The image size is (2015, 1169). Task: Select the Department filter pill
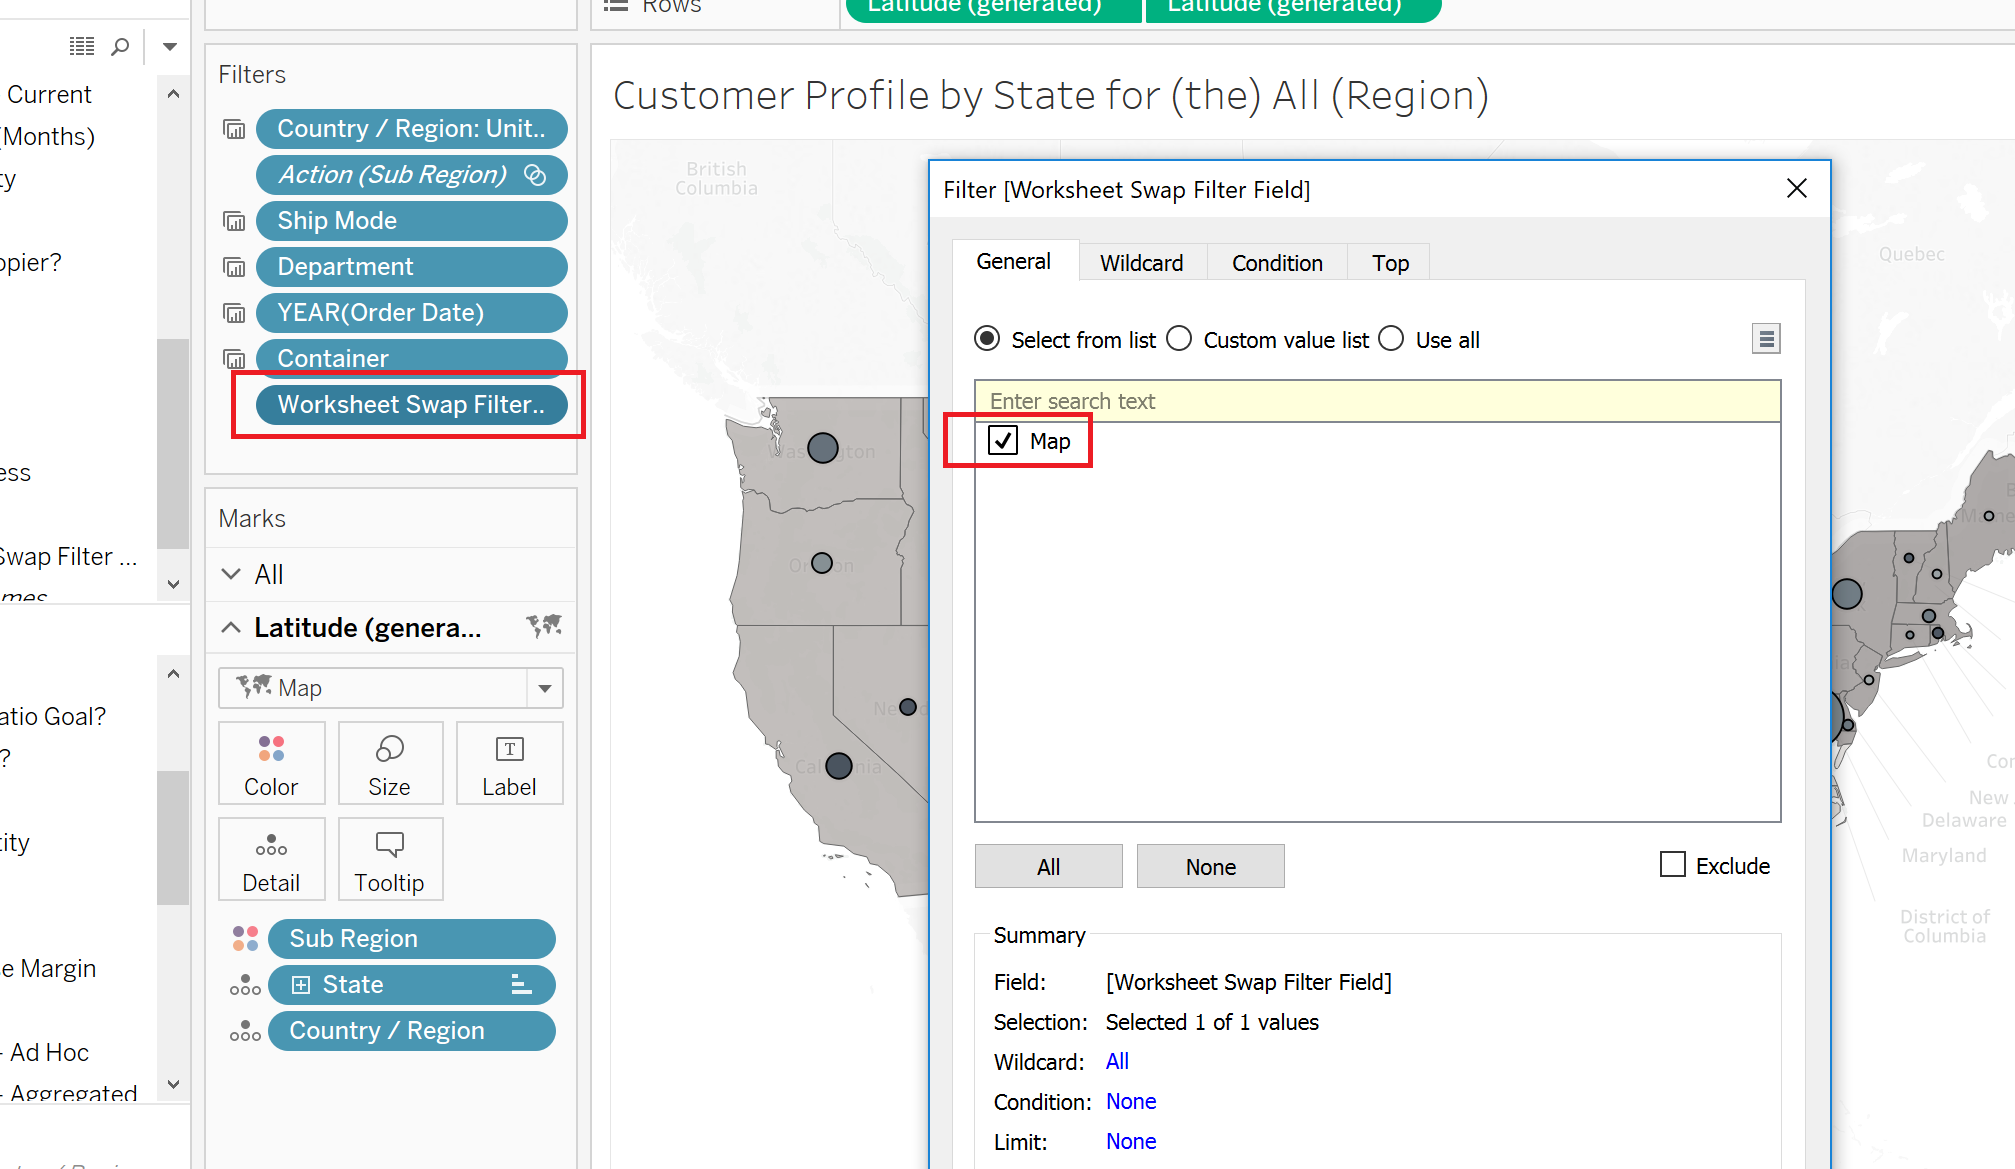coord(412,267)
